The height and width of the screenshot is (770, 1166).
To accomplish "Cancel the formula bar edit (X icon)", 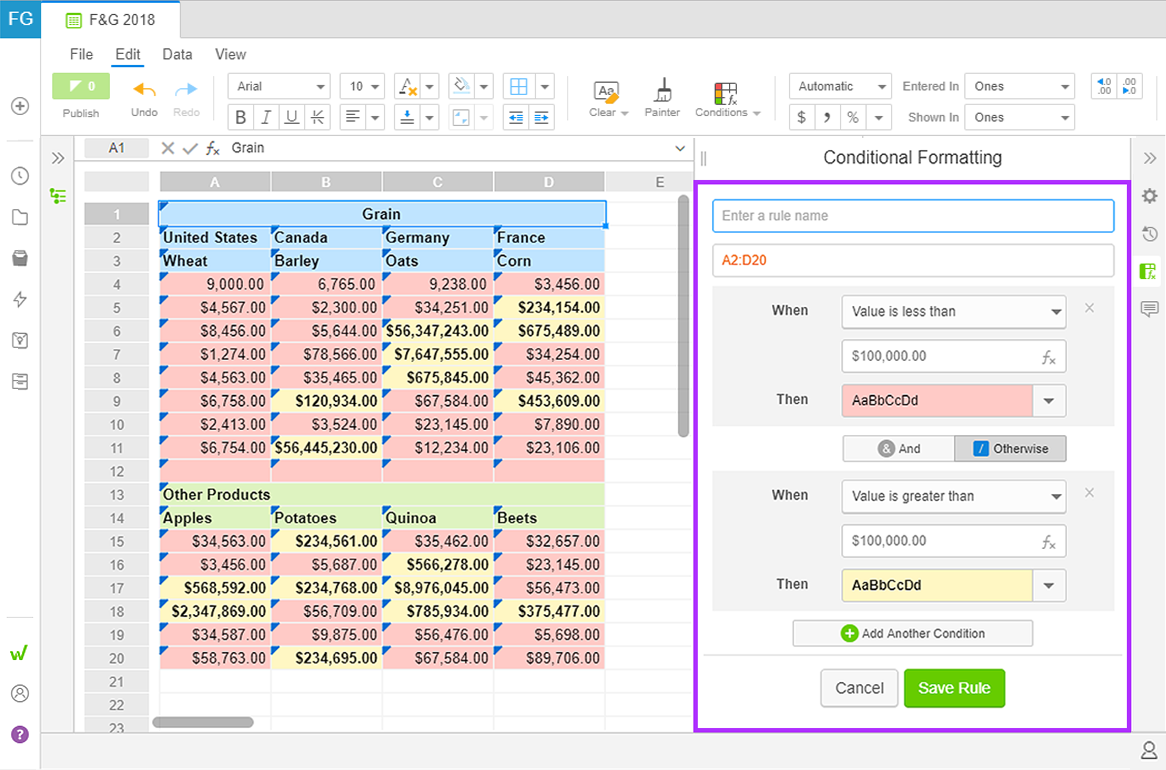I will click(168, 148).
